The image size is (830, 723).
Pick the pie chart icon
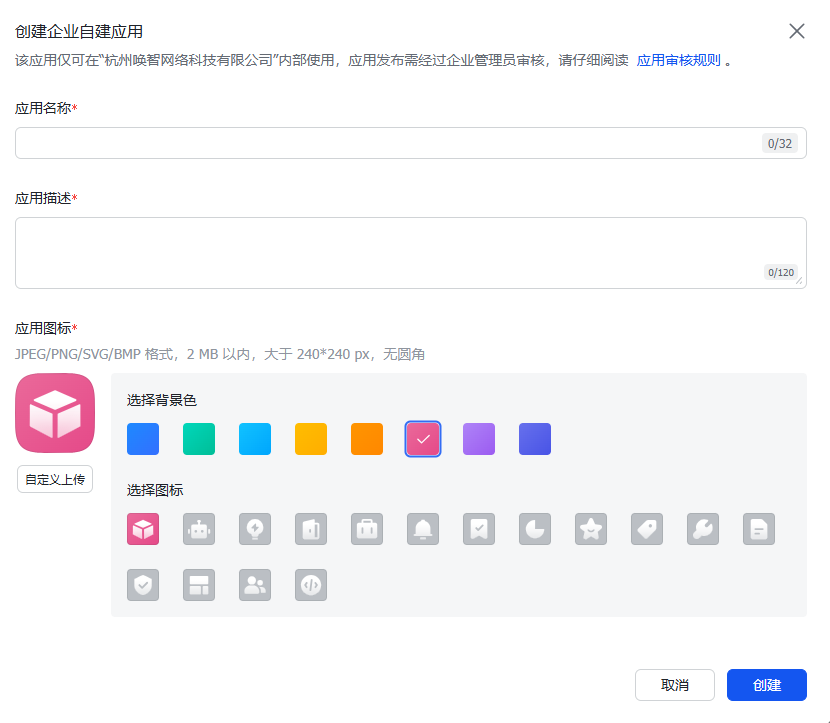535,529
